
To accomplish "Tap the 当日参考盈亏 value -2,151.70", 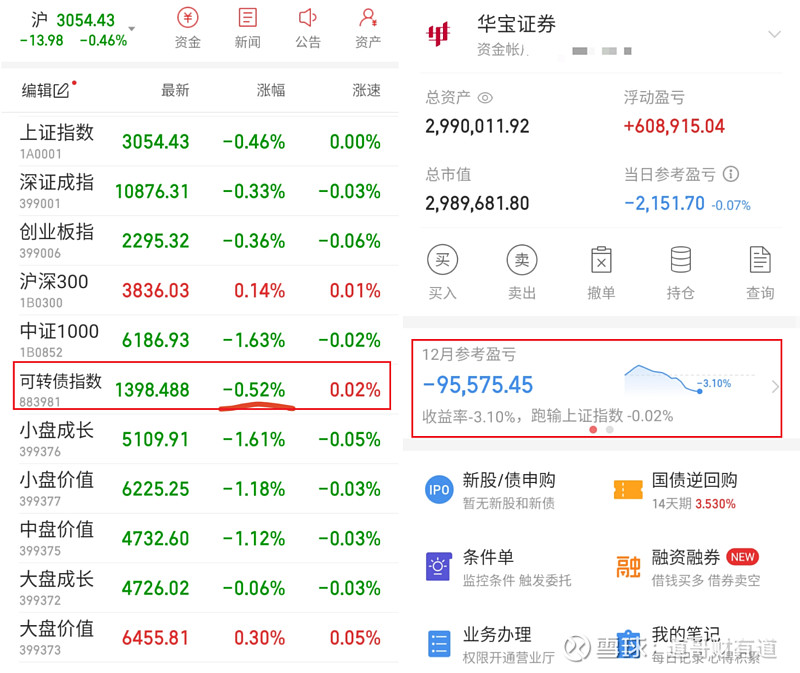I will pos(665,203).
